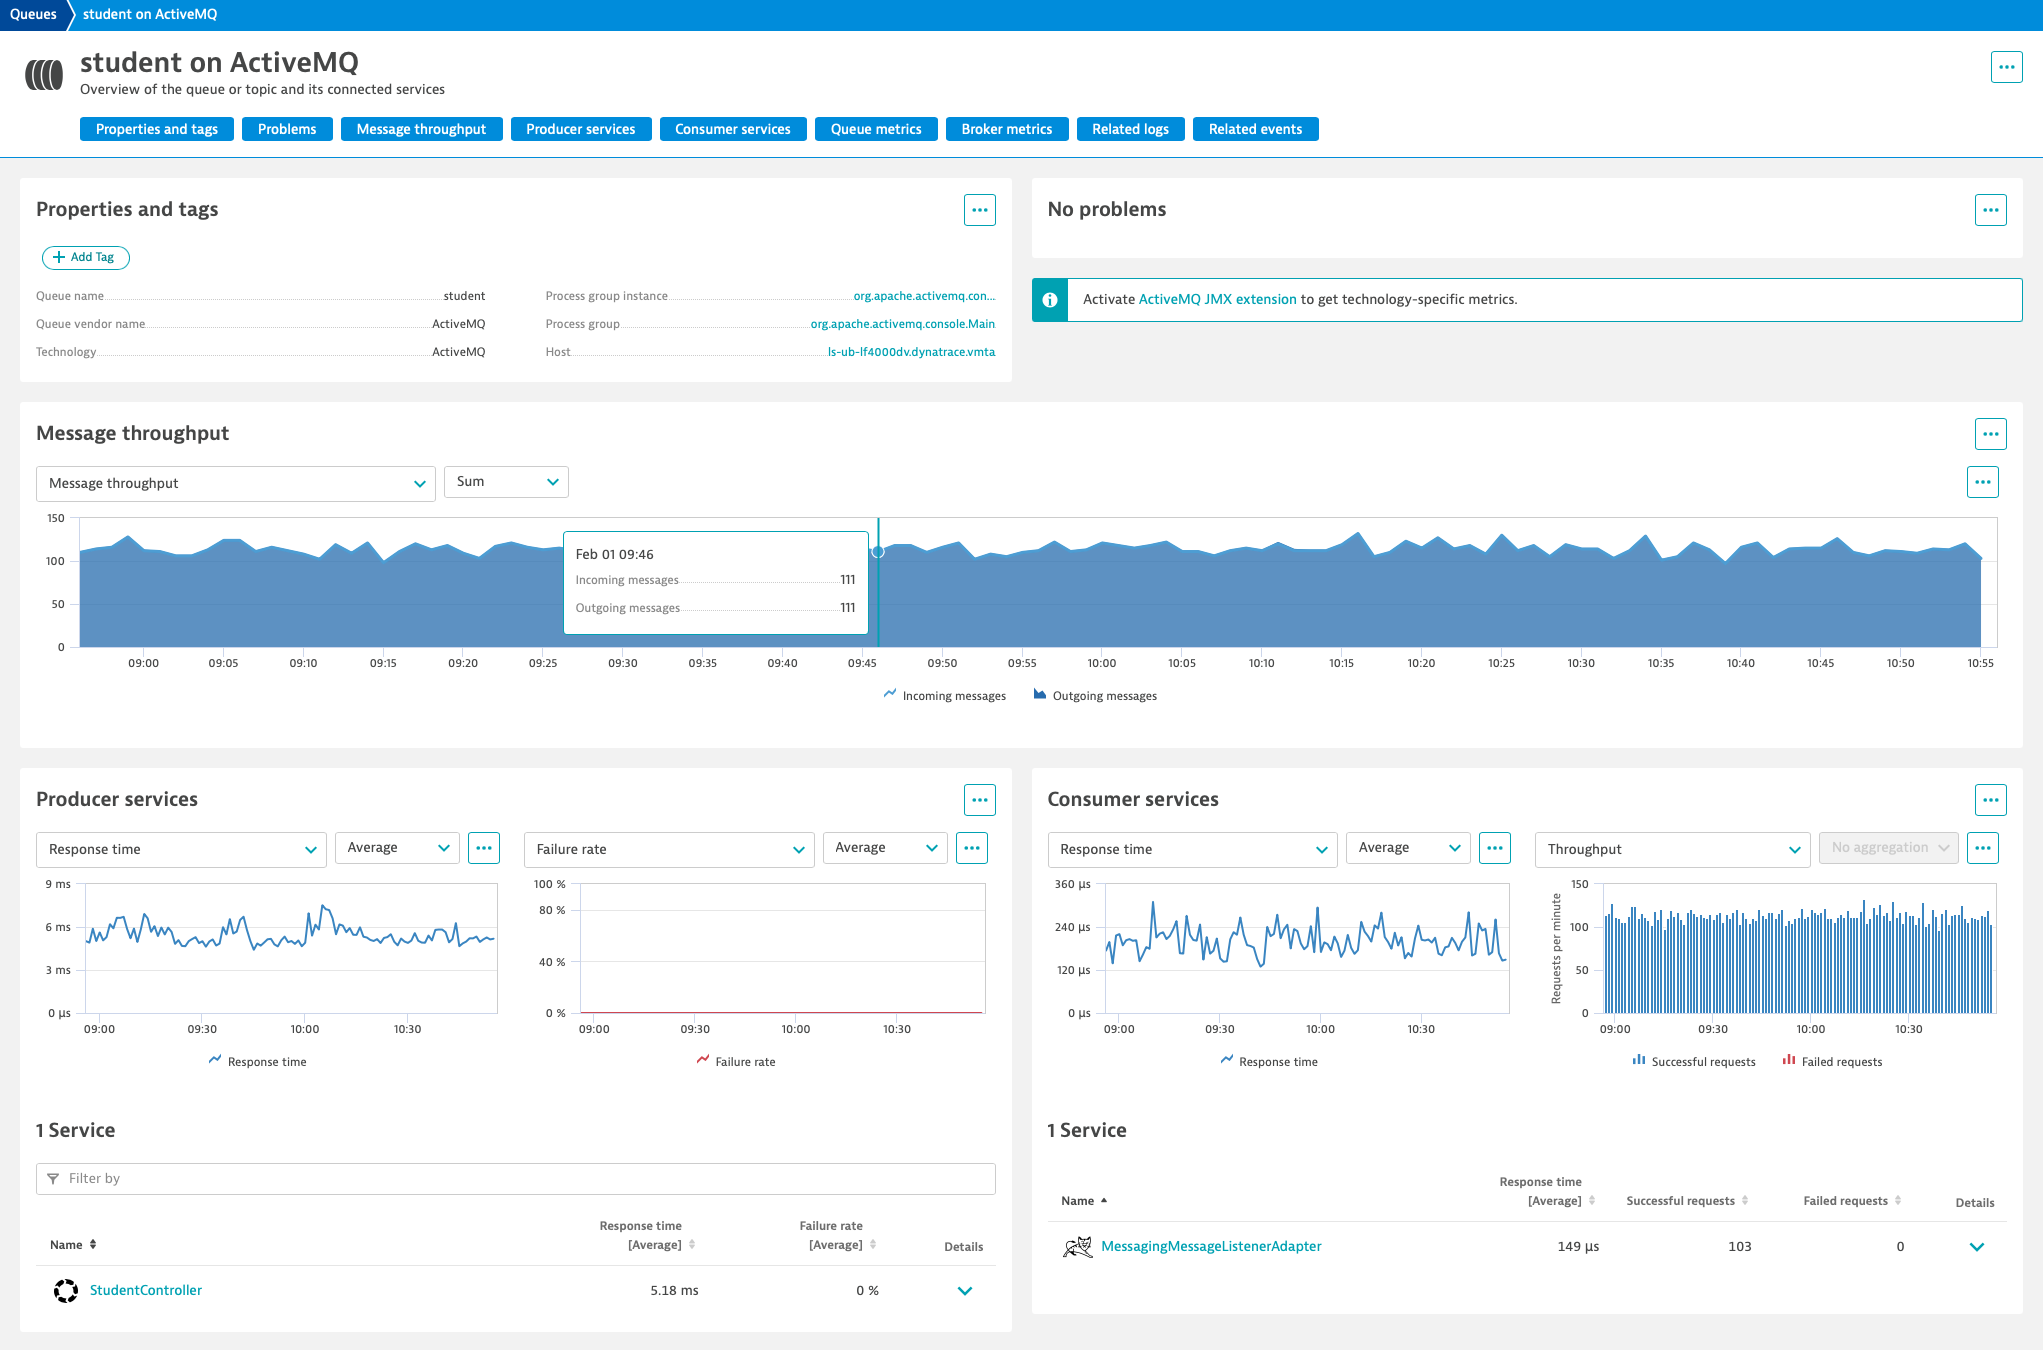Jump to Message throughput section

[421, 129]
